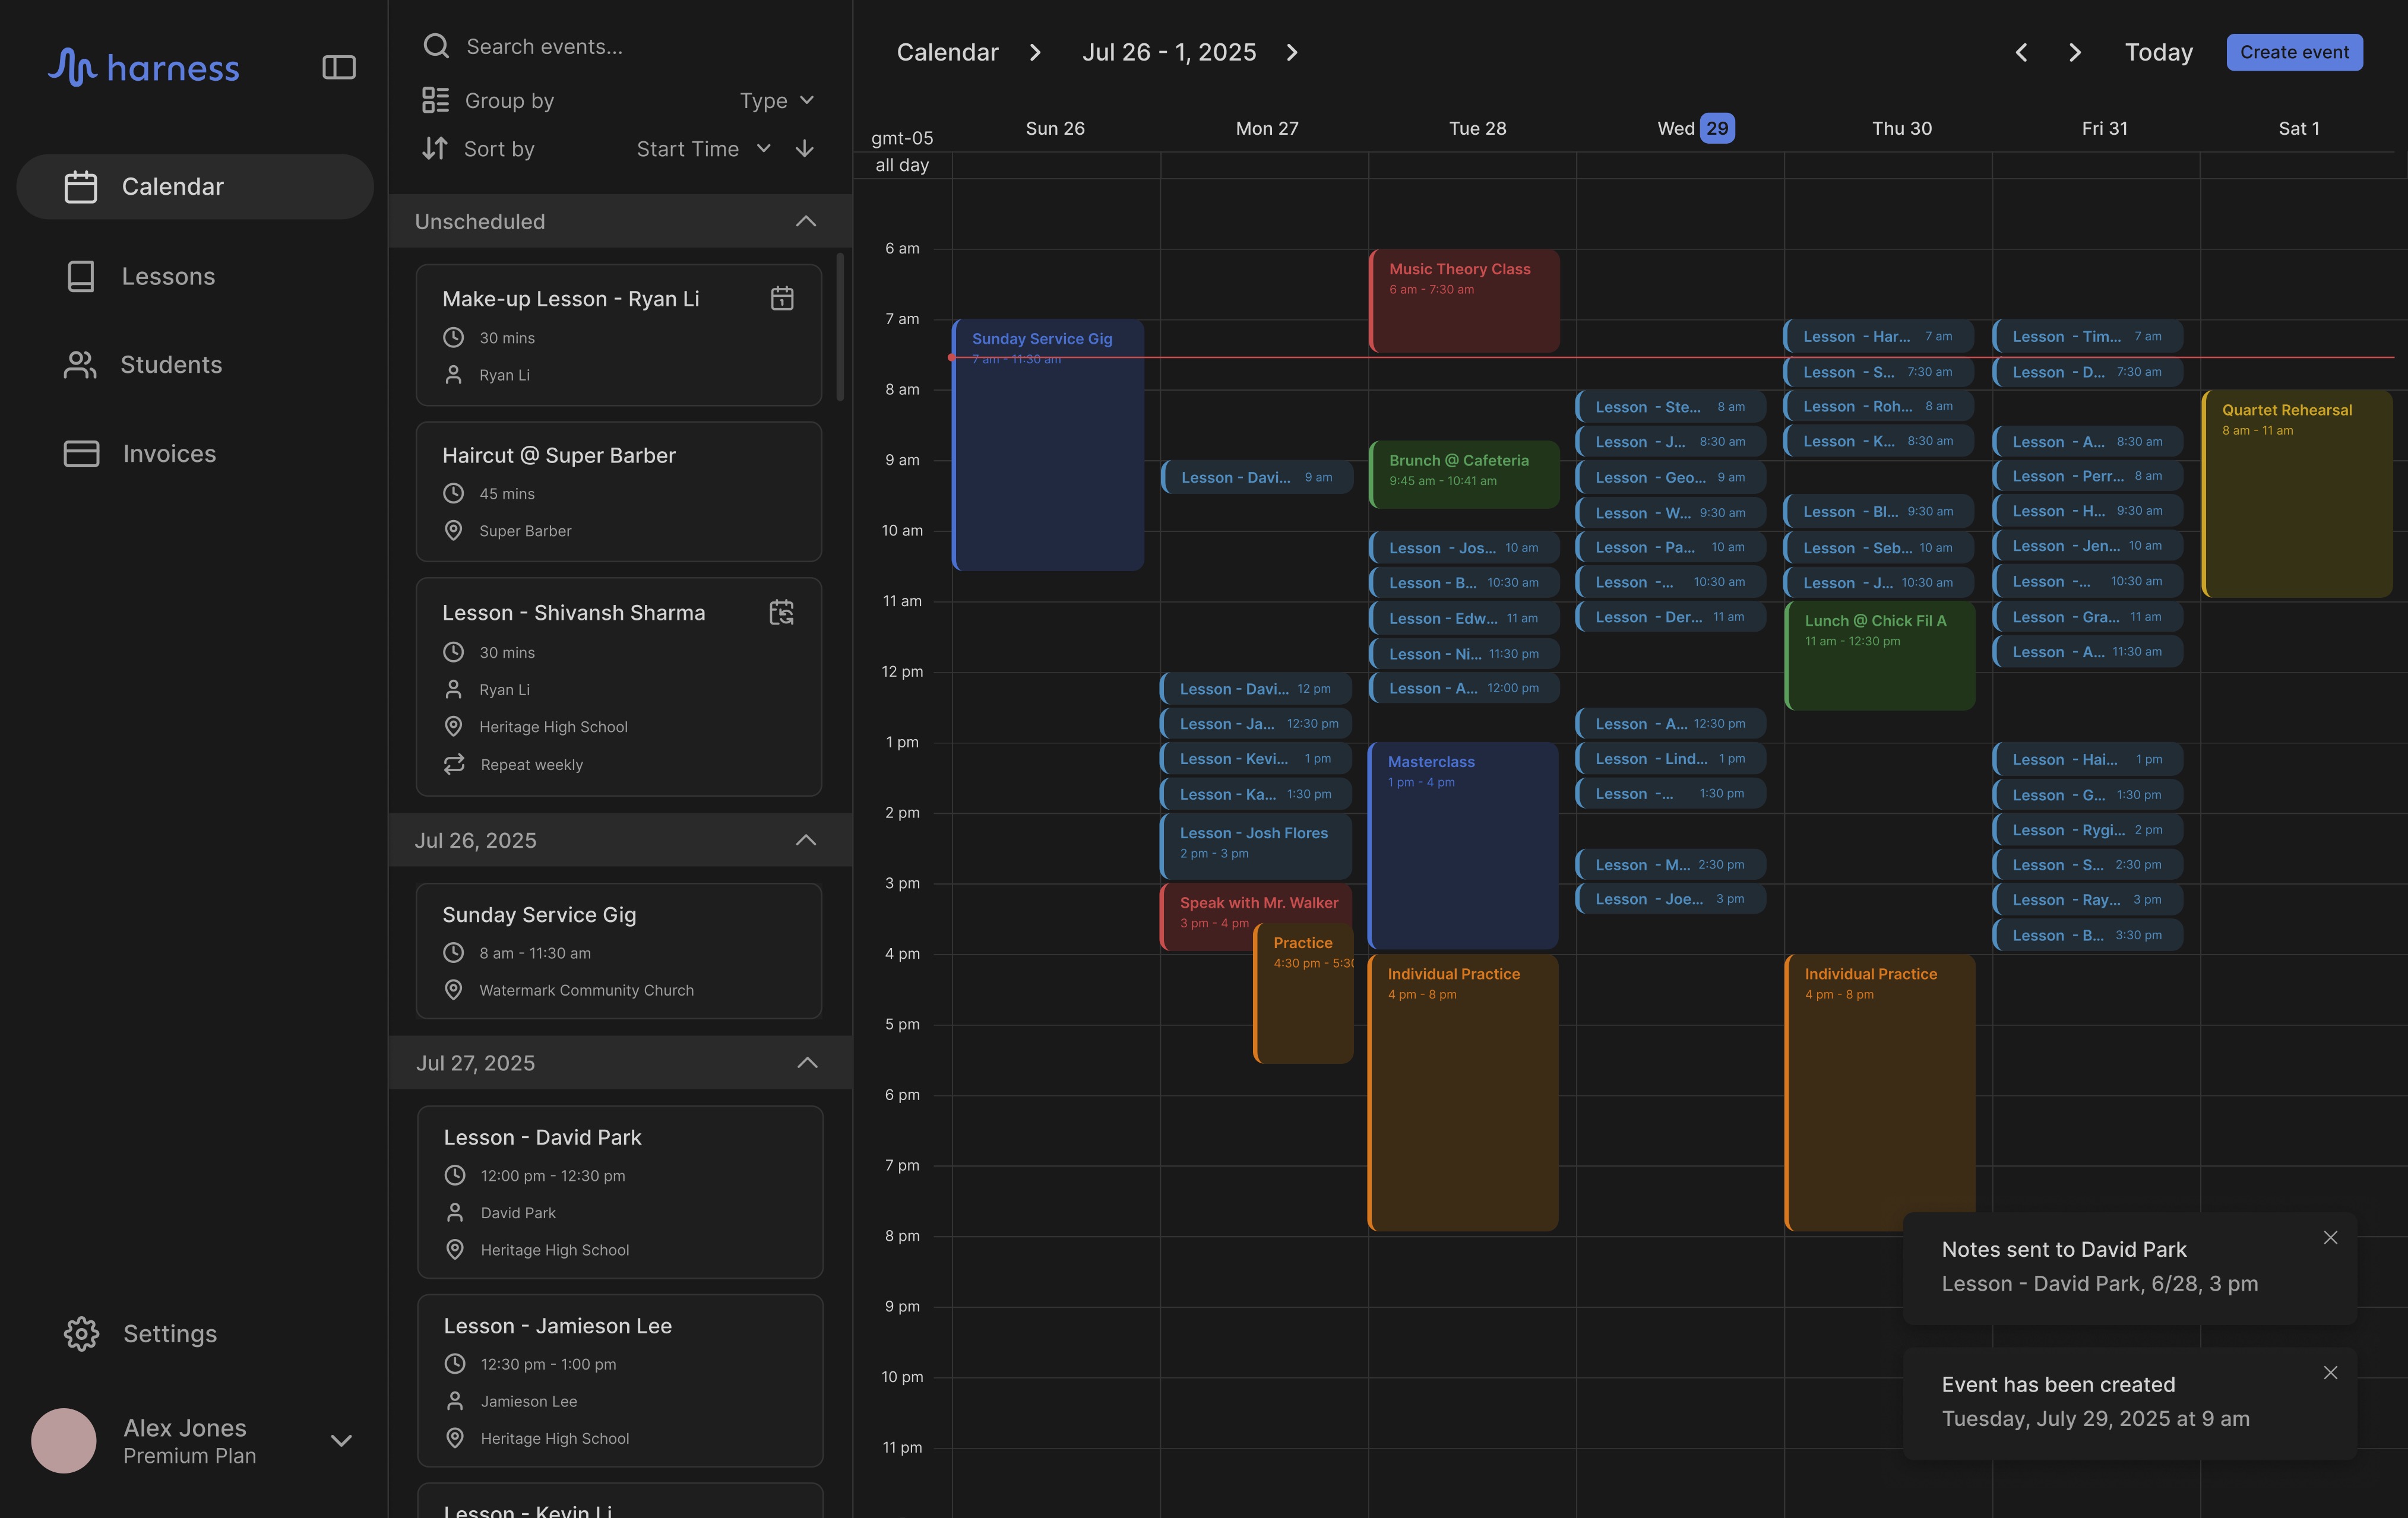The image size is (2408, 1518).
Task: Open Thursday Lesson - Har... 7 am event
Action: click(x=1879, y=336)
